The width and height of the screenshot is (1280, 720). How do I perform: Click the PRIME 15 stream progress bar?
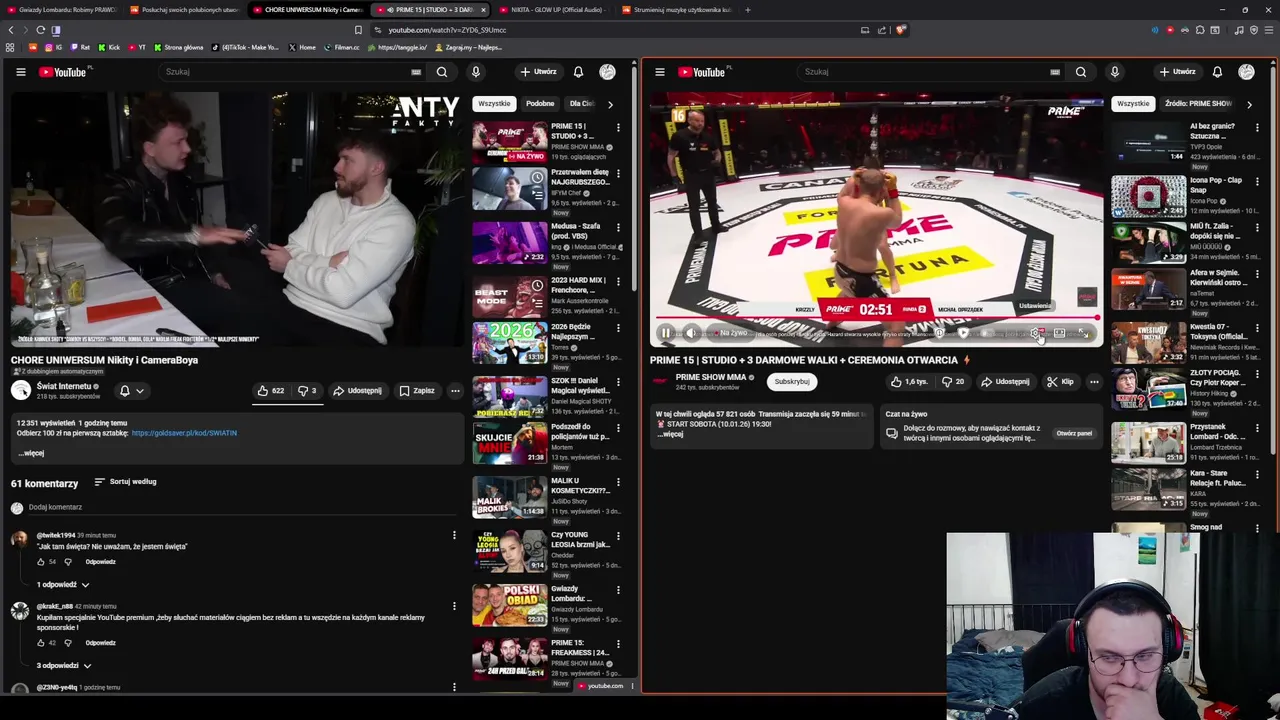click(876, 319)
